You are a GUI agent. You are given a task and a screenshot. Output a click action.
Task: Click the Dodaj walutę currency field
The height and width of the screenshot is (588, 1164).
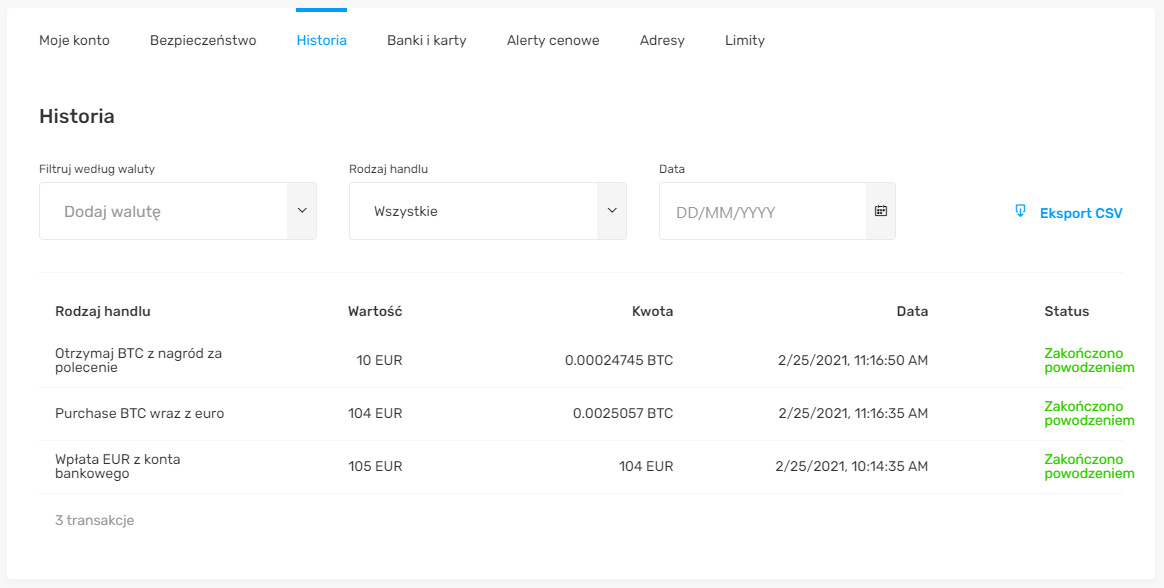(x=163, y=211)
